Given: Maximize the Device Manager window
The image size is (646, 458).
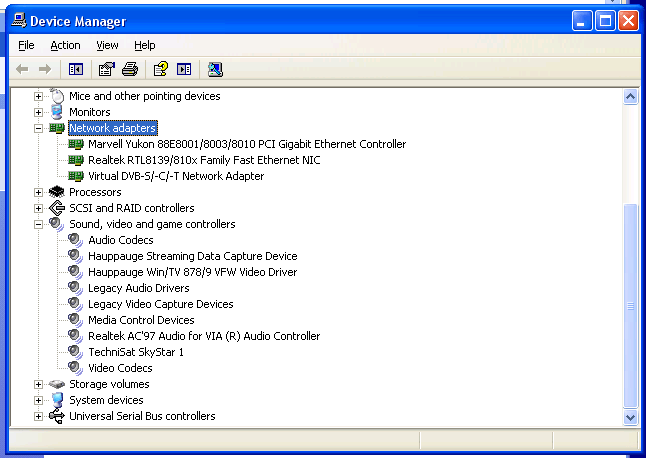Looking at the screenshot, I should (605, 21).
